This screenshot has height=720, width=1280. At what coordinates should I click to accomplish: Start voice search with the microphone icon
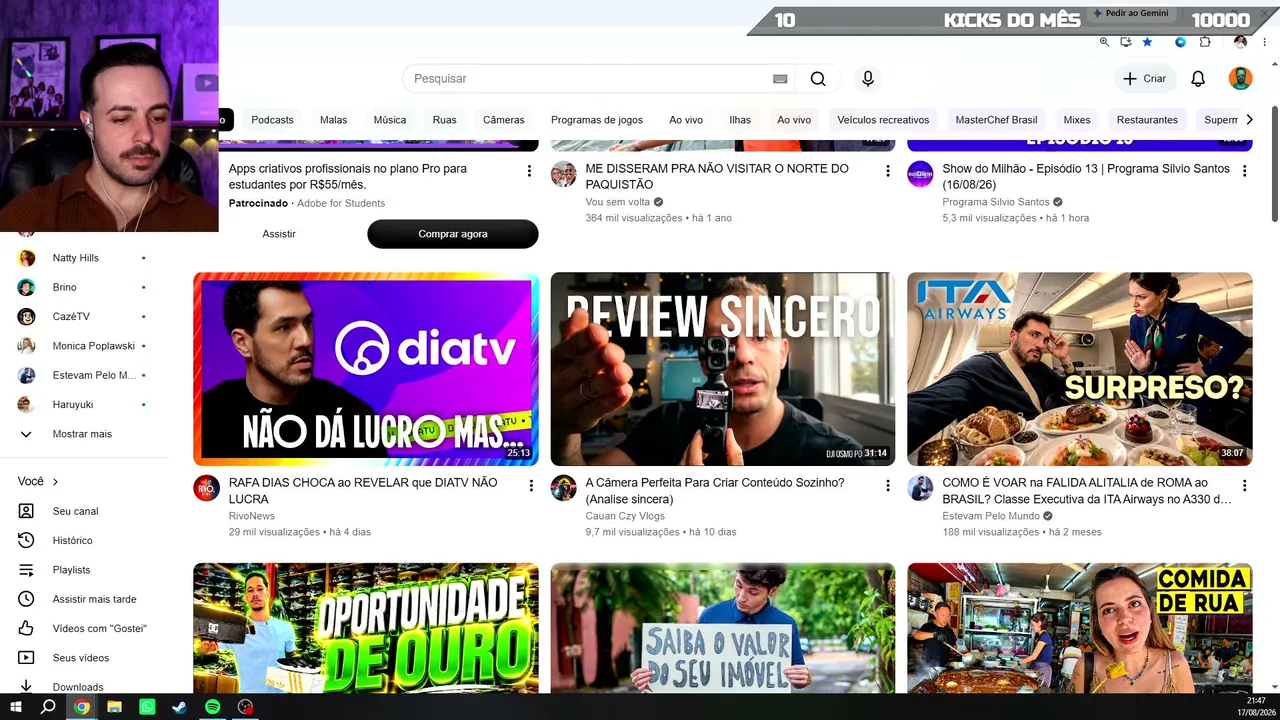(868, 79)
